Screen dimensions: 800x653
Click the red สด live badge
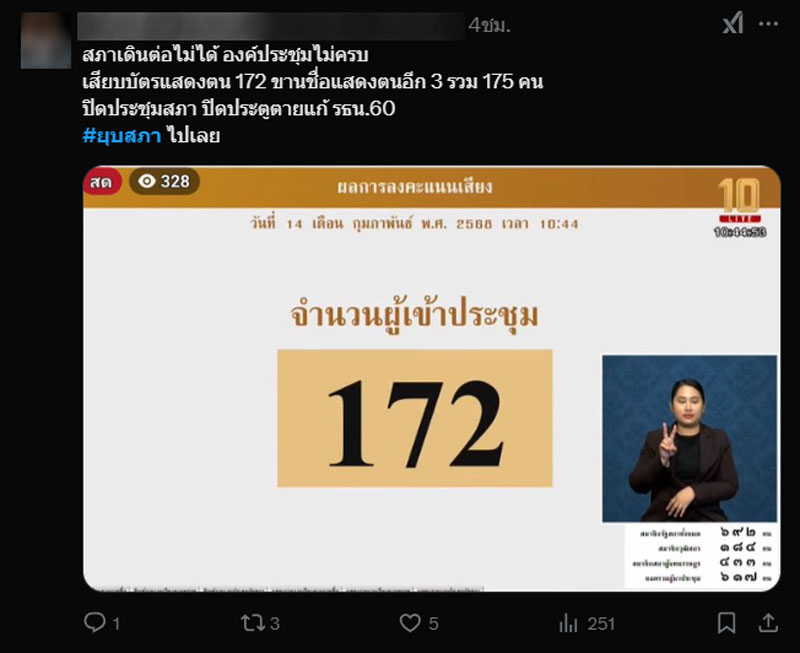pos(102,182)
